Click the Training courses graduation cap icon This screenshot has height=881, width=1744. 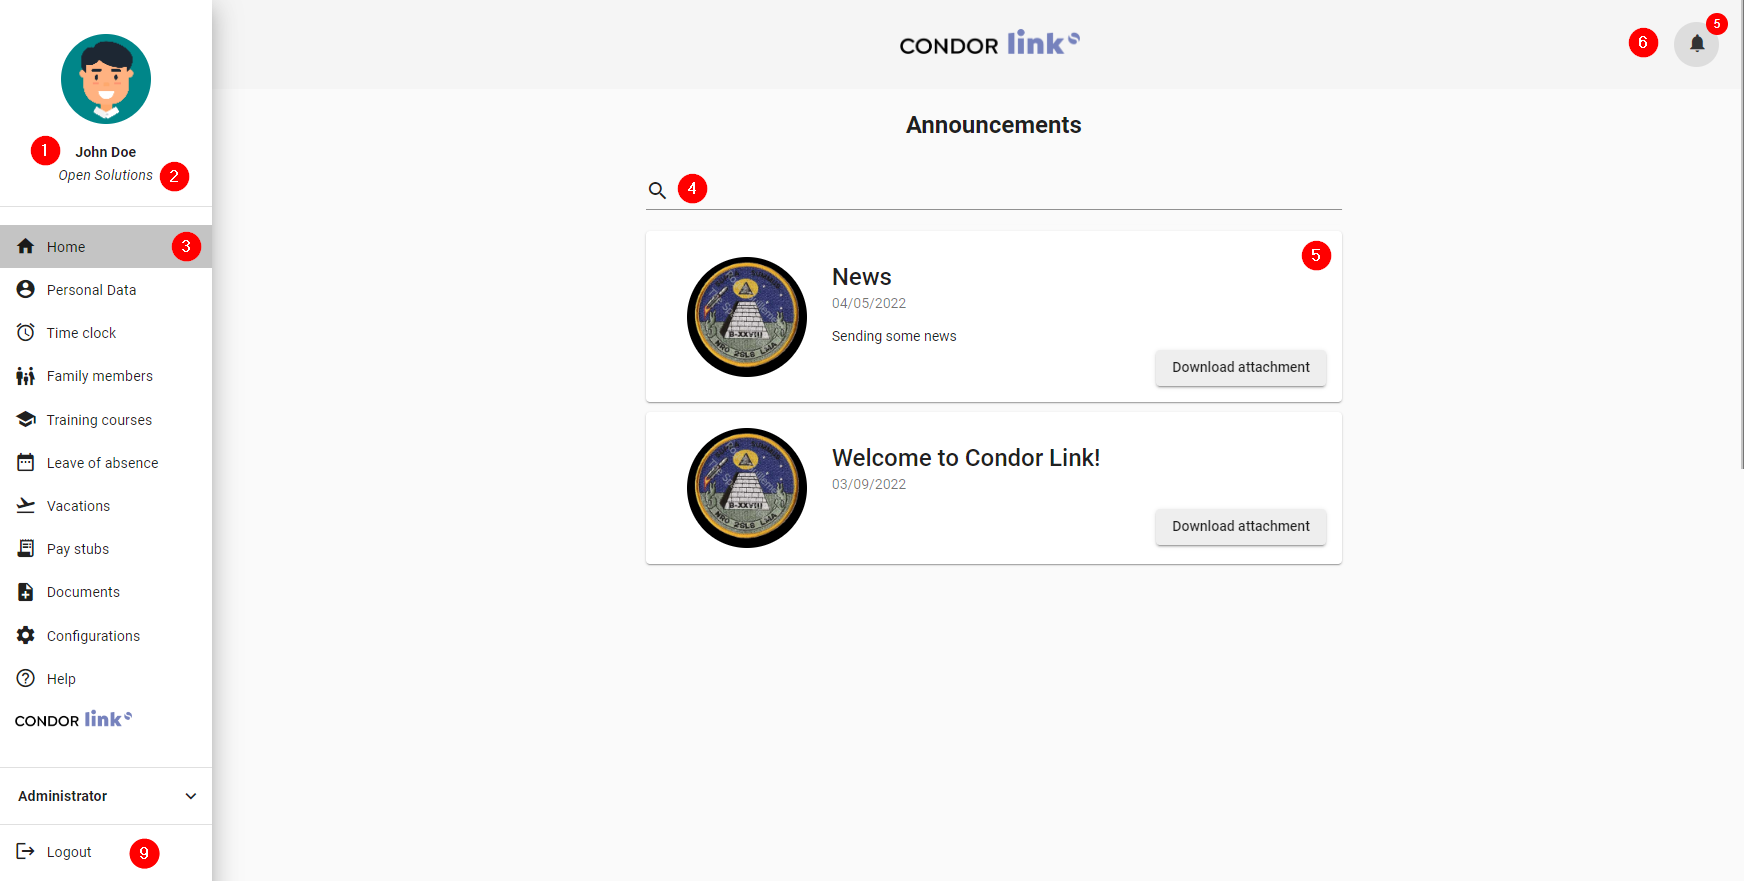click(x=26, y=420)
